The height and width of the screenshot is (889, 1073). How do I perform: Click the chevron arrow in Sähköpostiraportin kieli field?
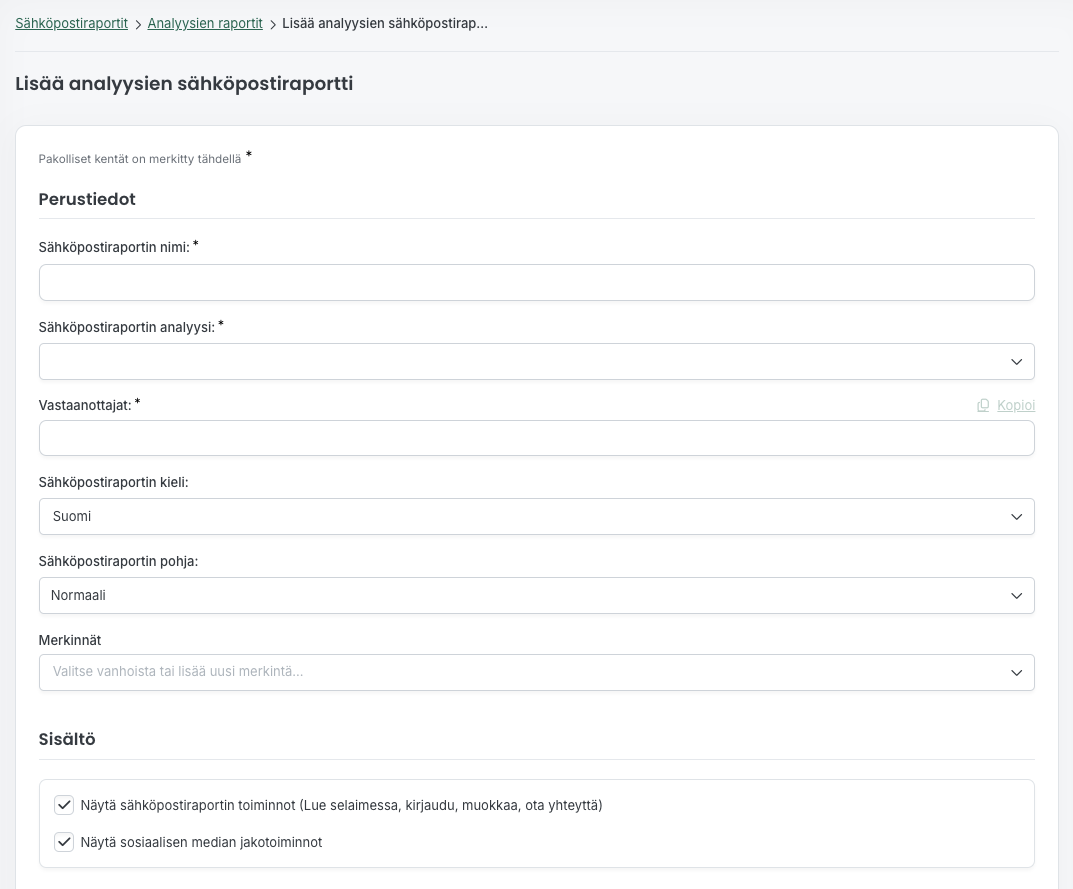click(x=1016, y=517)
